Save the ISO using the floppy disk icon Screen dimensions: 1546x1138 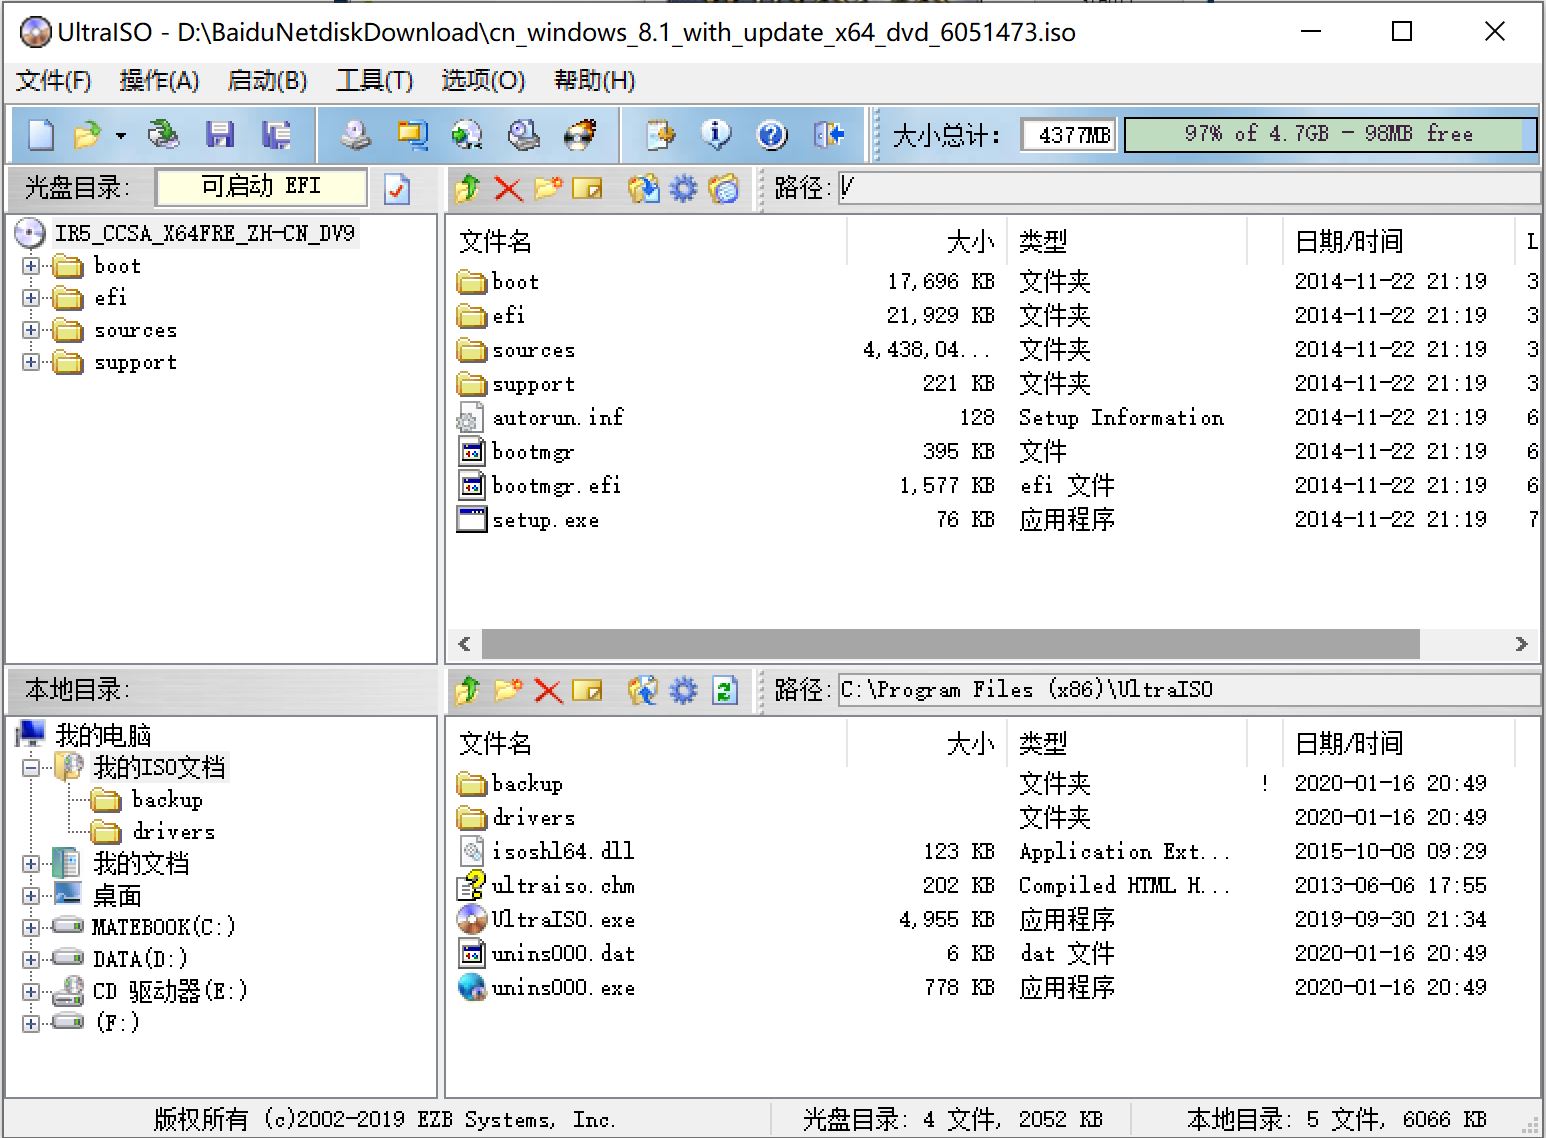click(x=219, y=134)
